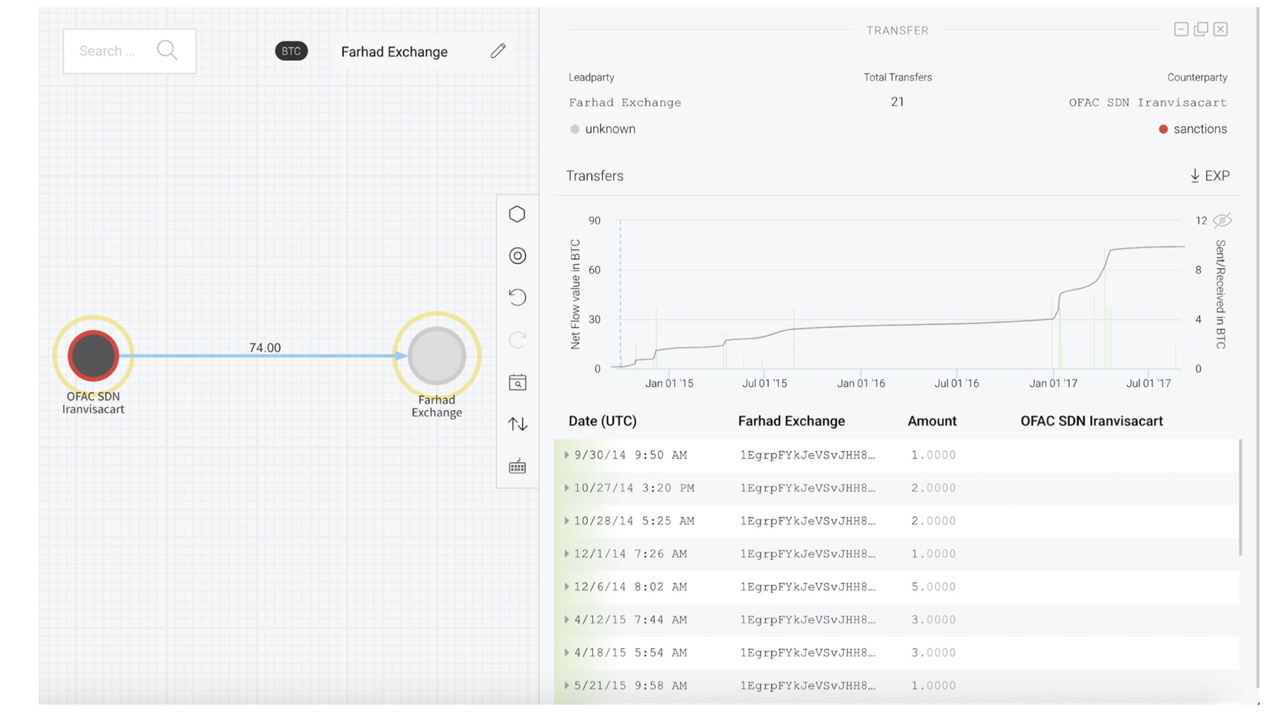Click the Total Transfers value 21
The width and height of the screenshot is (1280, 720).
[897, 102]
